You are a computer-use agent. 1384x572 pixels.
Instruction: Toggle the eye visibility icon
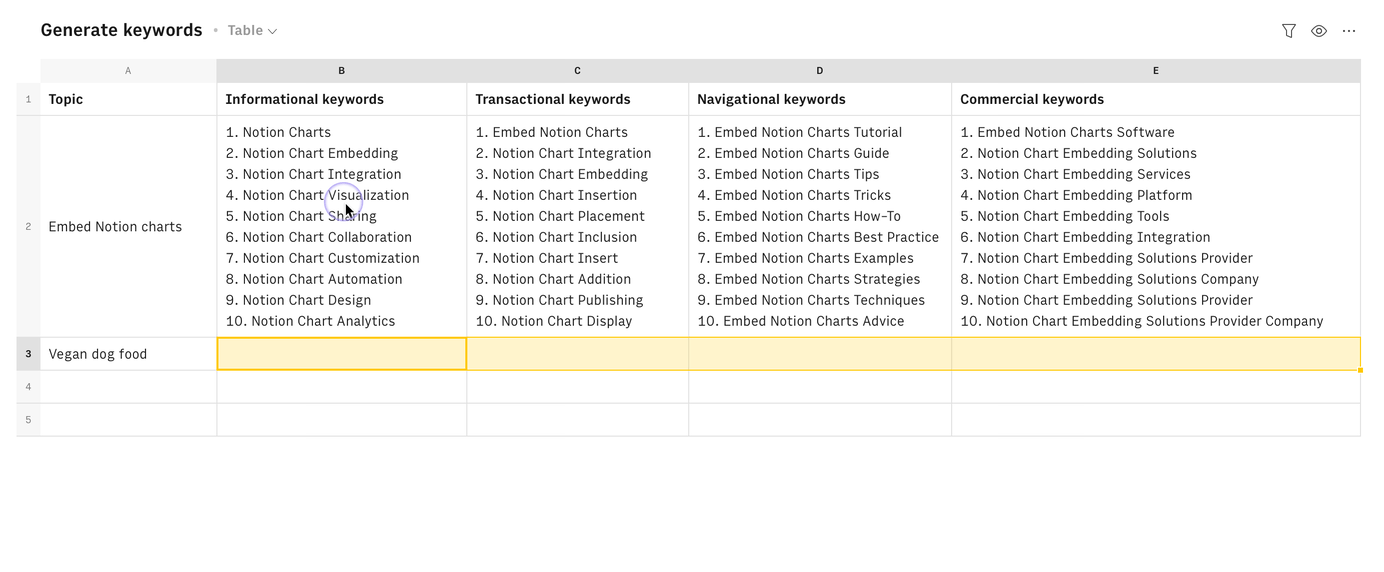(x=1319, y=31)
